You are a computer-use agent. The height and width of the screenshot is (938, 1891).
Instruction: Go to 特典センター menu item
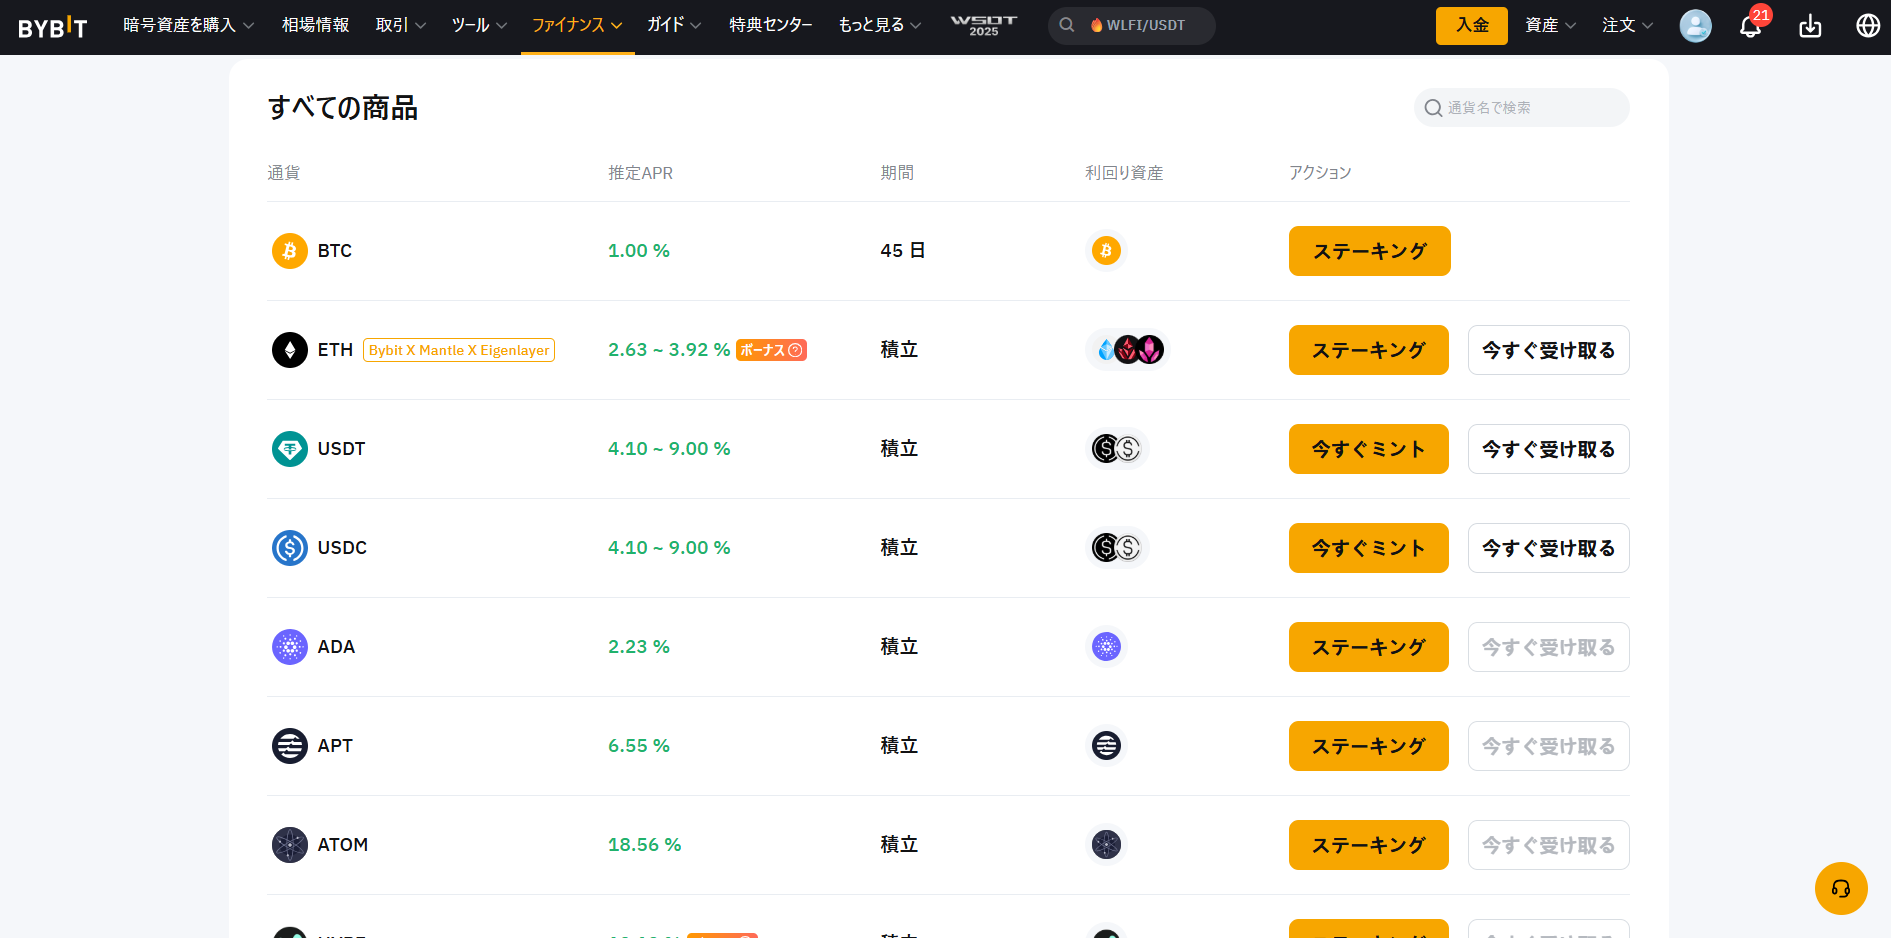tap(770, 25)
